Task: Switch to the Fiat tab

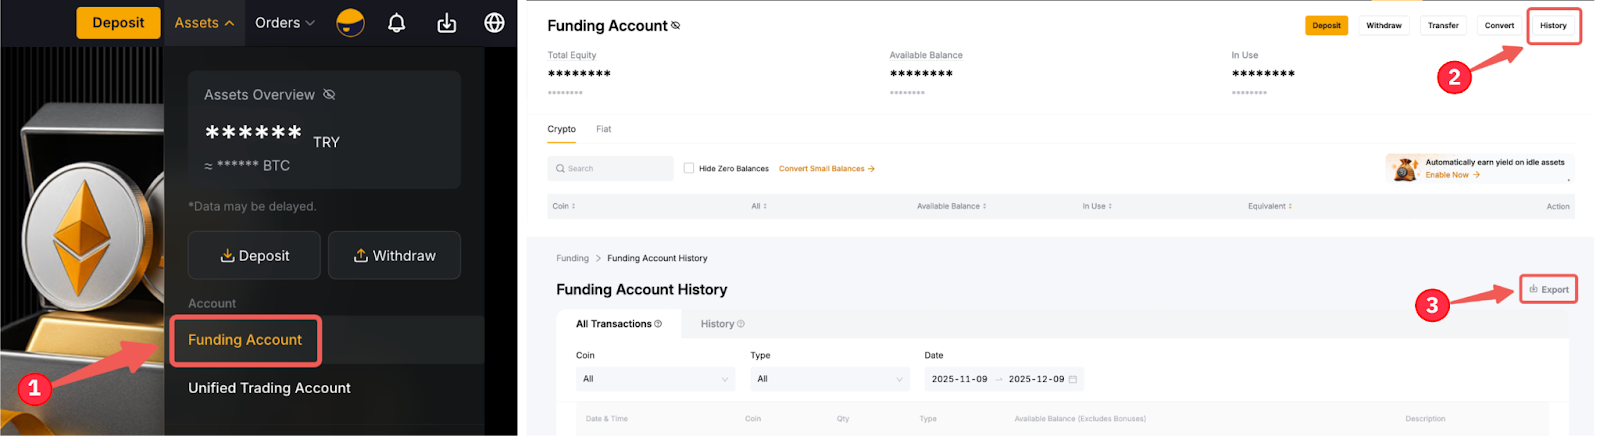Action: pos(603,129)
